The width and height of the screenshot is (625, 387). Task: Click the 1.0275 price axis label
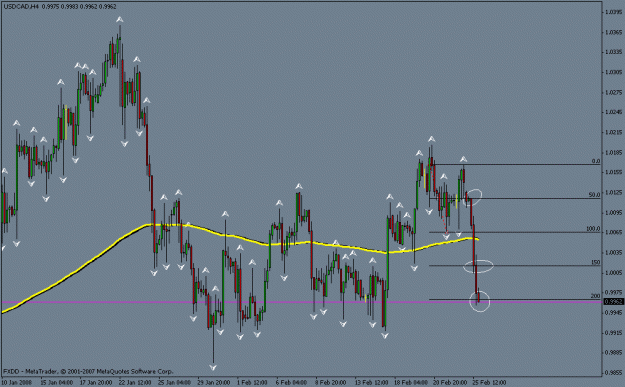tap(613, 92)
